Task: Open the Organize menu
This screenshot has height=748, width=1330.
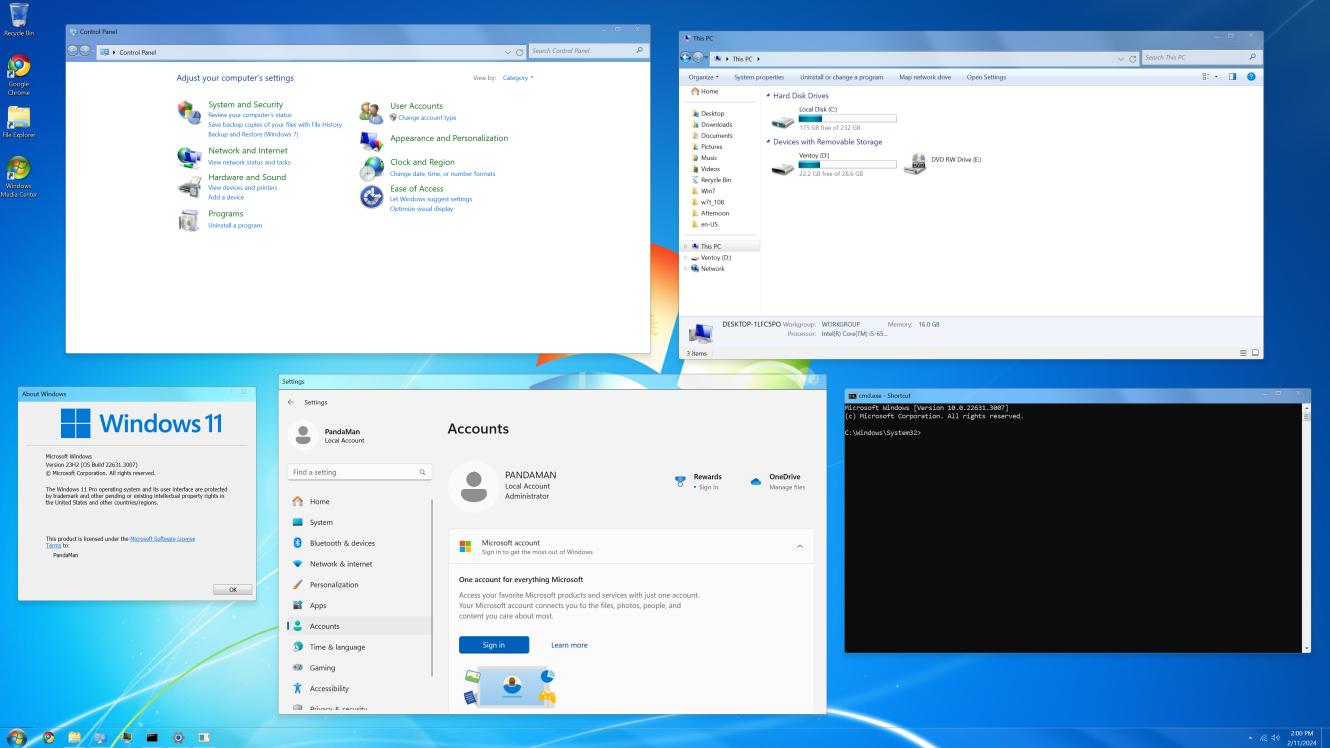Action: [704, 77]
